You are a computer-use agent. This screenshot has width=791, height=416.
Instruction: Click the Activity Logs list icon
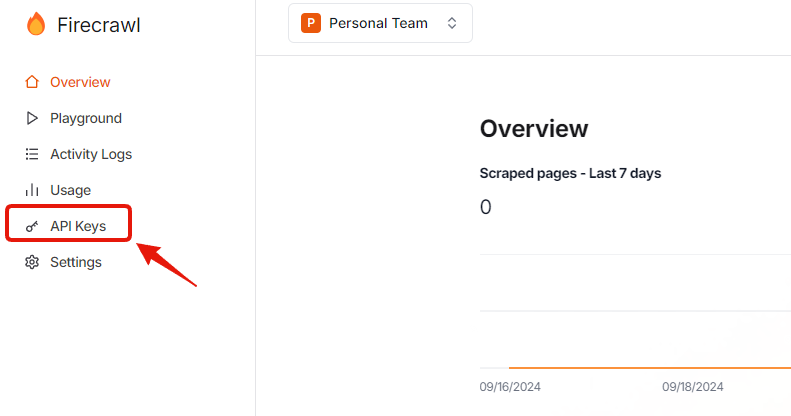click(32, 154)
